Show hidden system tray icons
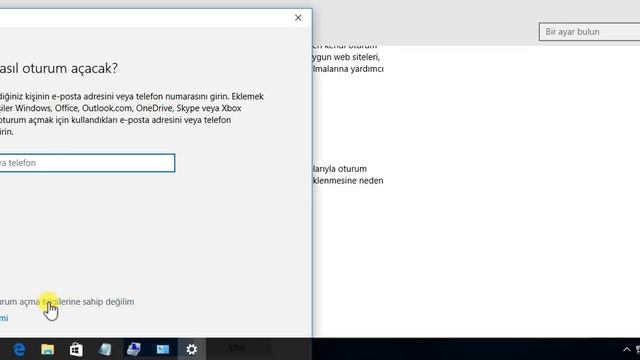Screen dimensions: 640x360 [627, 349]
